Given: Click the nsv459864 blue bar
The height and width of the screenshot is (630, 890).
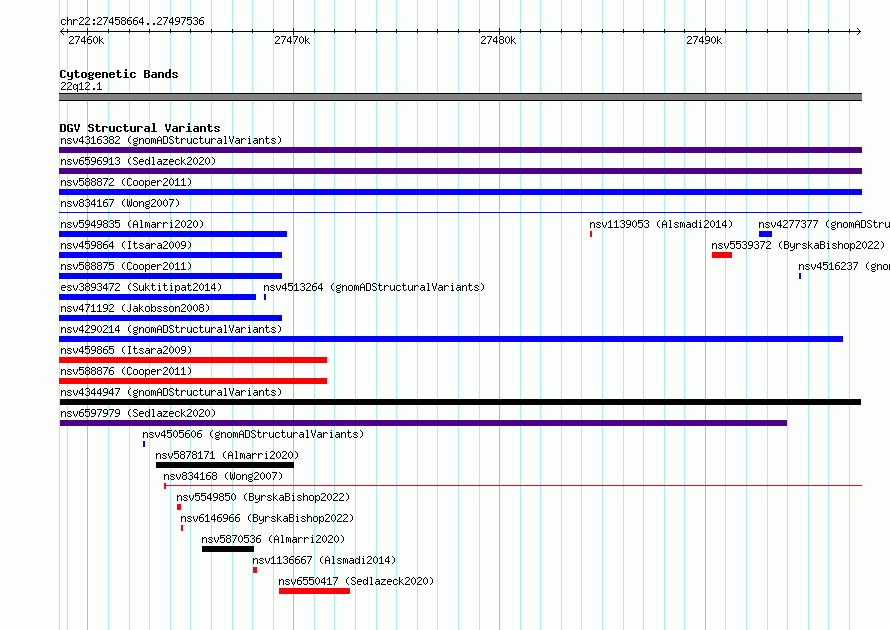Looking at the screenshot, I should pos(170,255).
